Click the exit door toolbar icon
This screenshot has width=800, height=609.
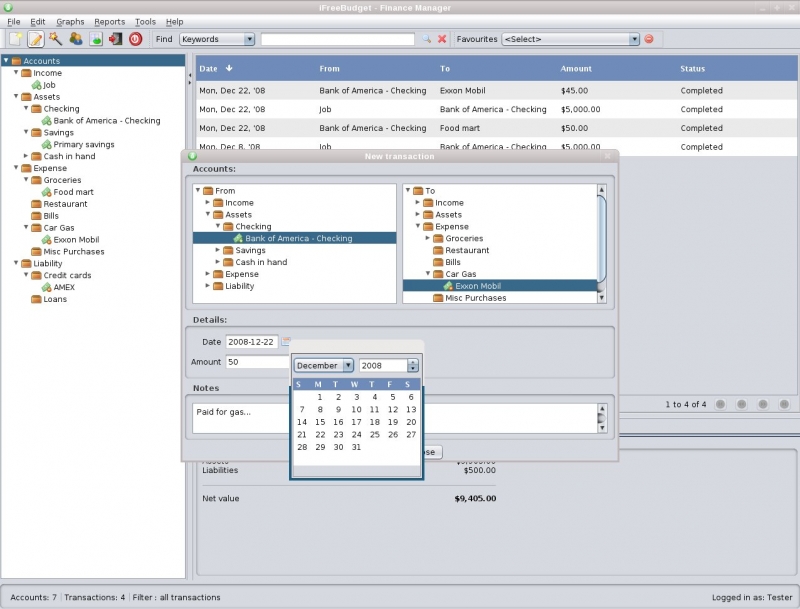pyautogui.click(x=115, y=39)
